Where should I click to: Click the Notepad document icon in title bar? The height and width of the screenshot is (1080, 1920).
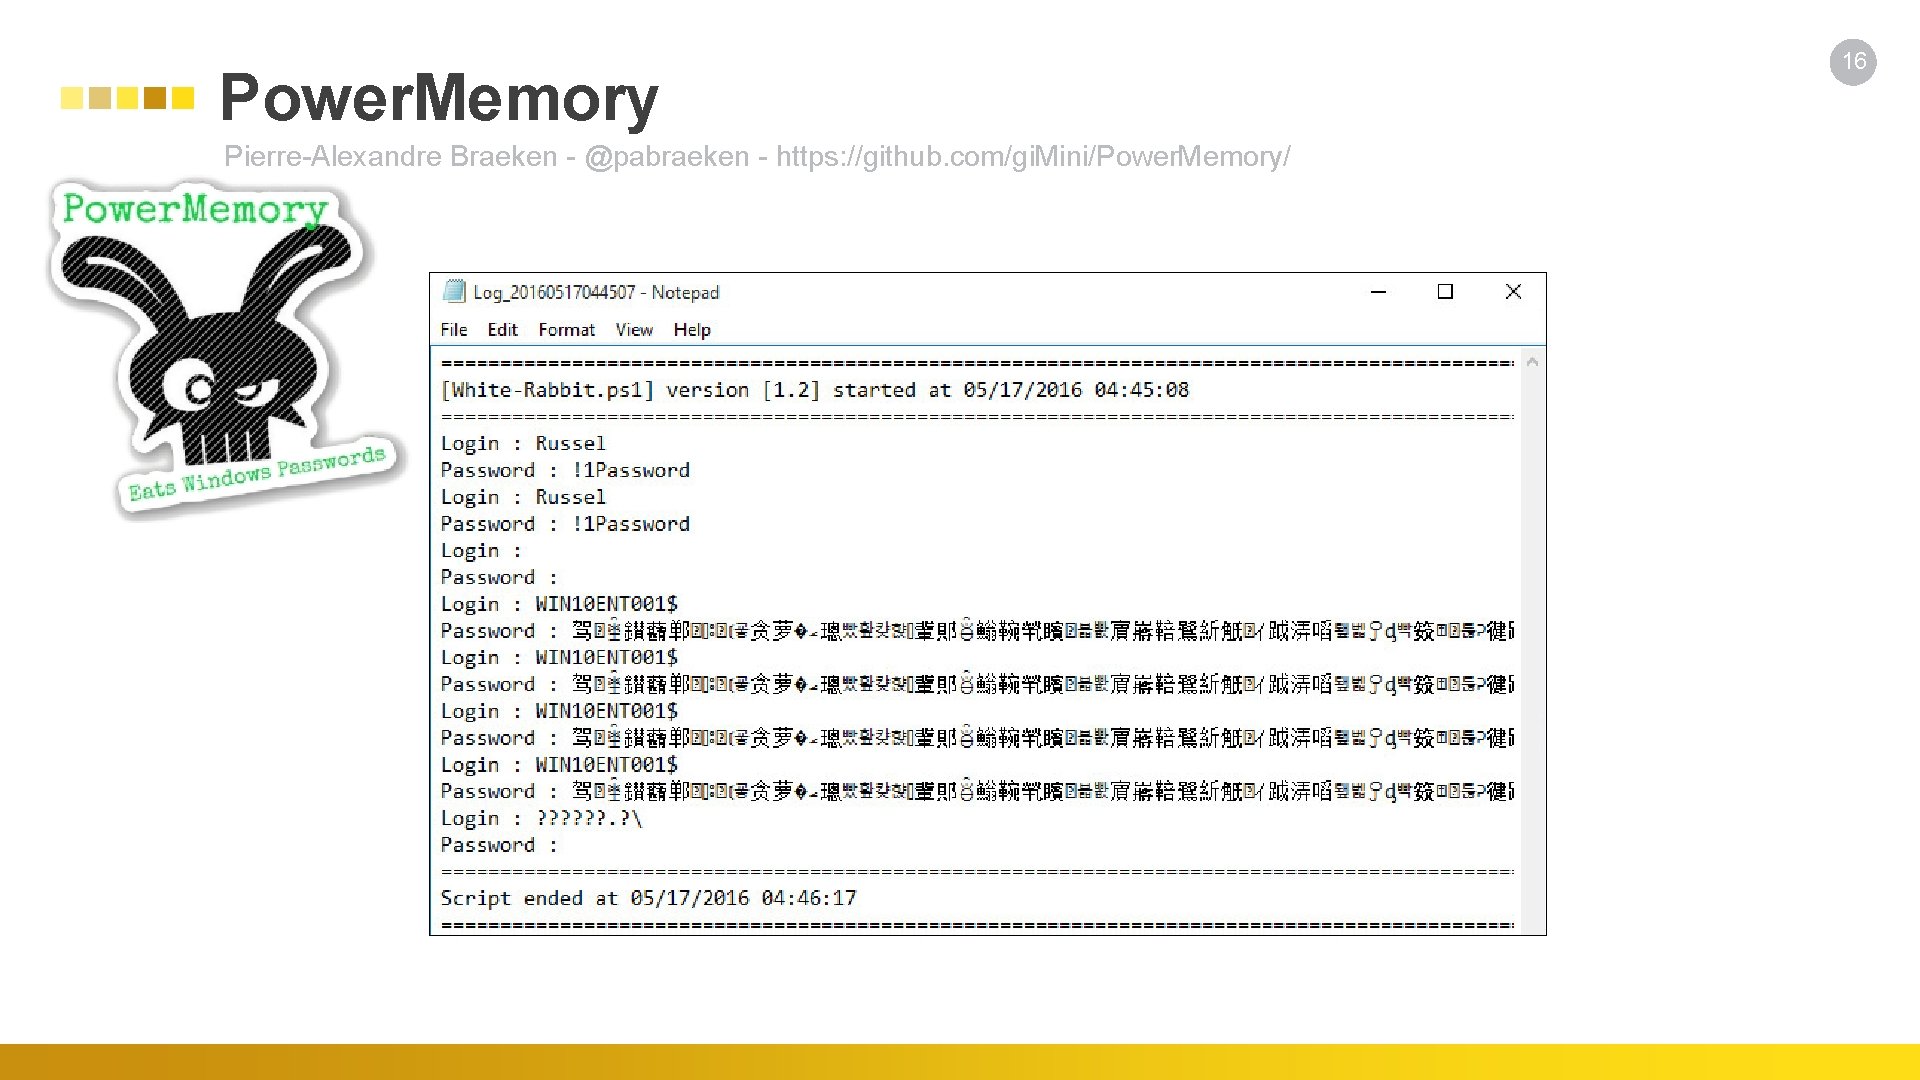click(x=454, y=291)
